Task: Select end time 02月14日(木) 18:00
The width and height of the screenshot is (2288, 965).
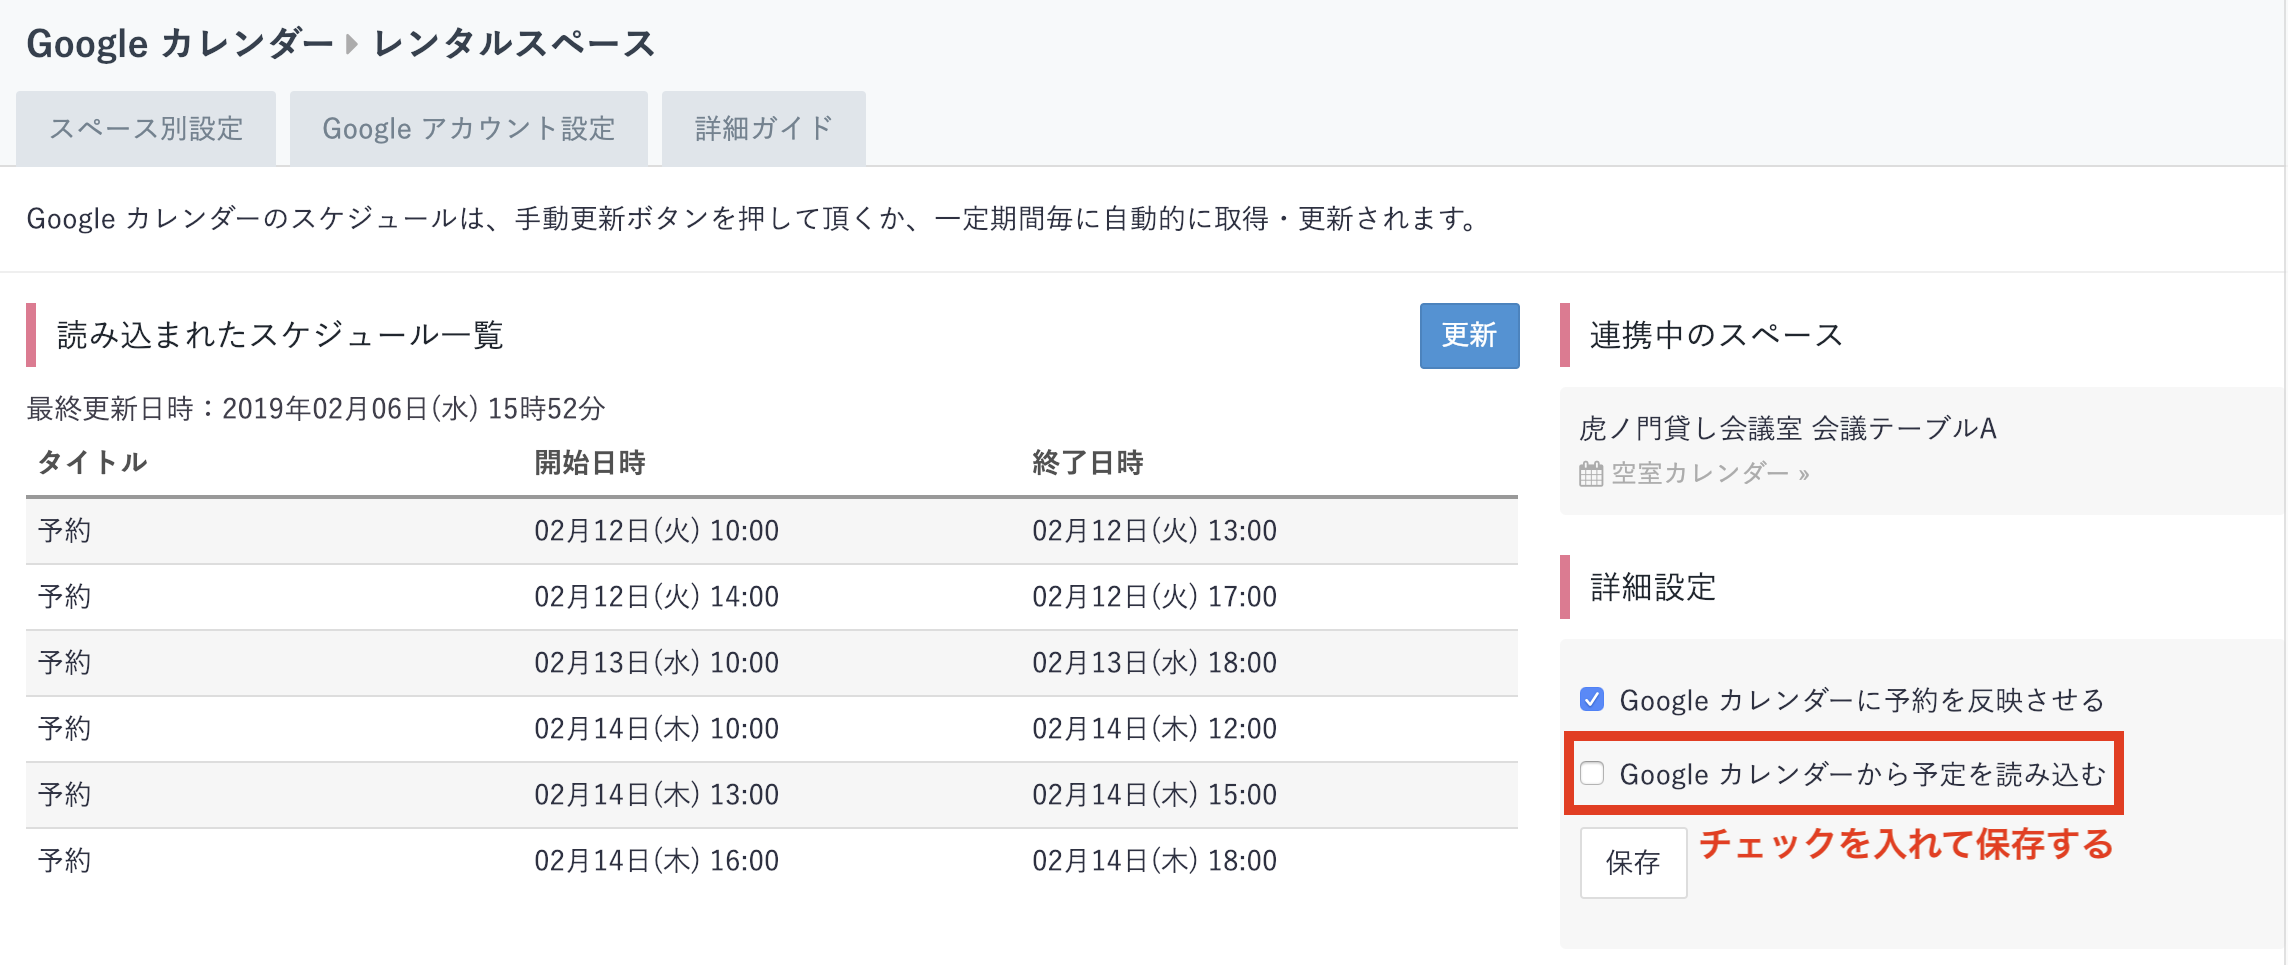Action: tap(1154, 860)
